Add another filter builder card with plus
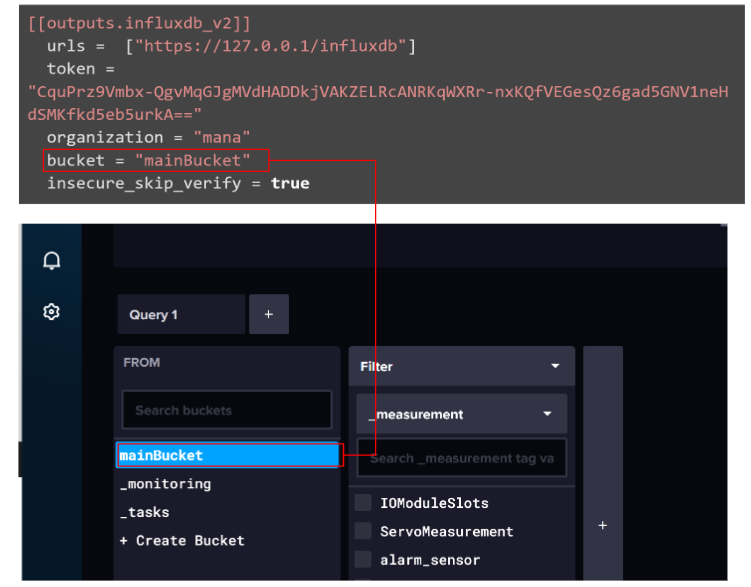This screenshot has height=587, width=751. click(x=603, y=525)
